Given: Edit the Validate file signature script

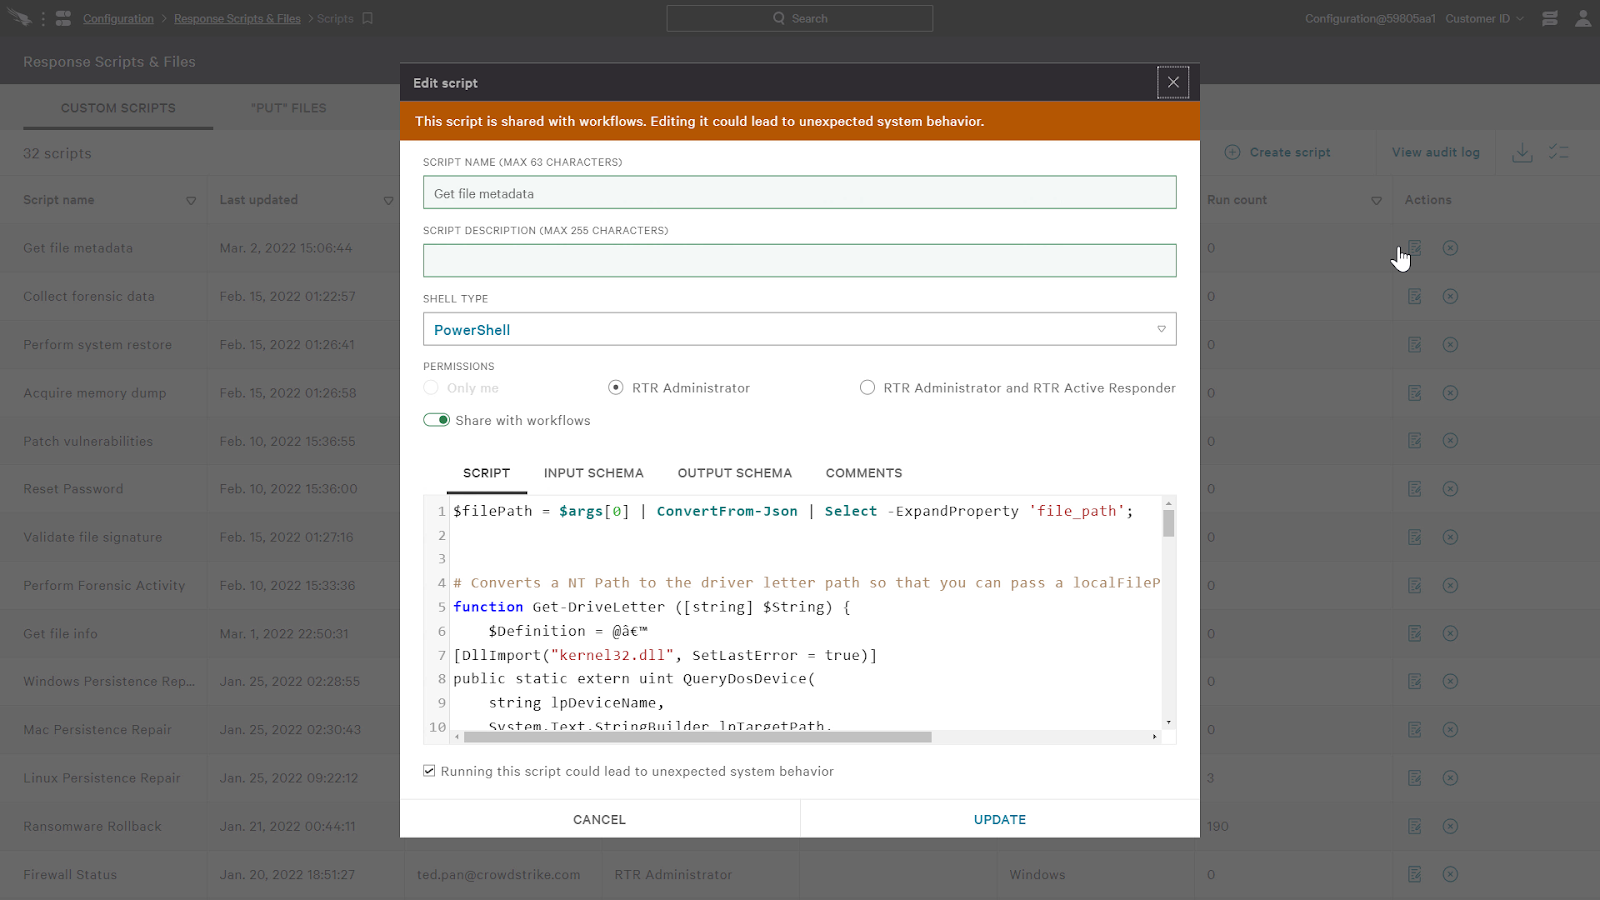Looking at the screenshot, I should pos(1415,537).
